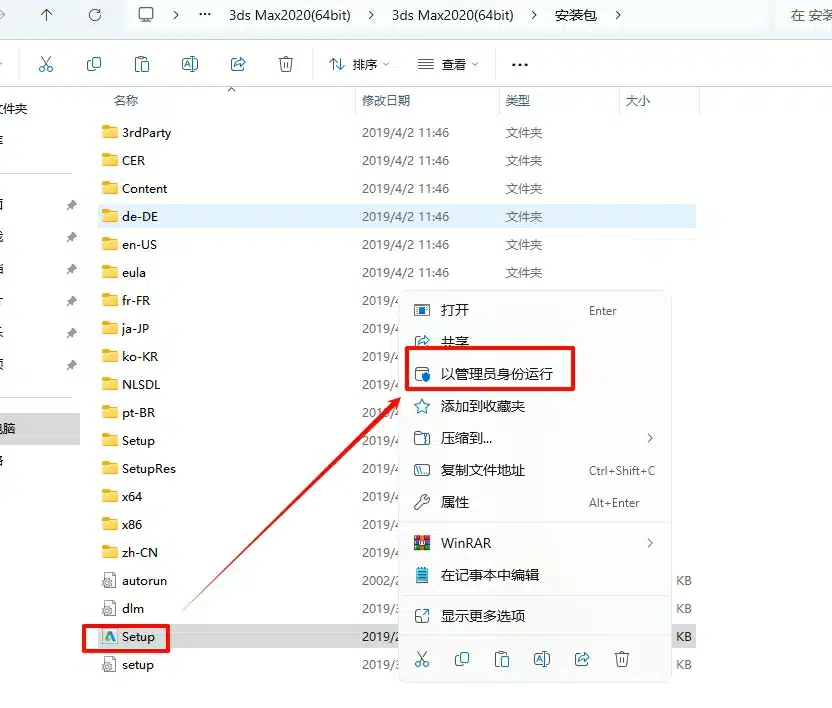Open the 排序 sort dropdown

click(x=360, y=64)
